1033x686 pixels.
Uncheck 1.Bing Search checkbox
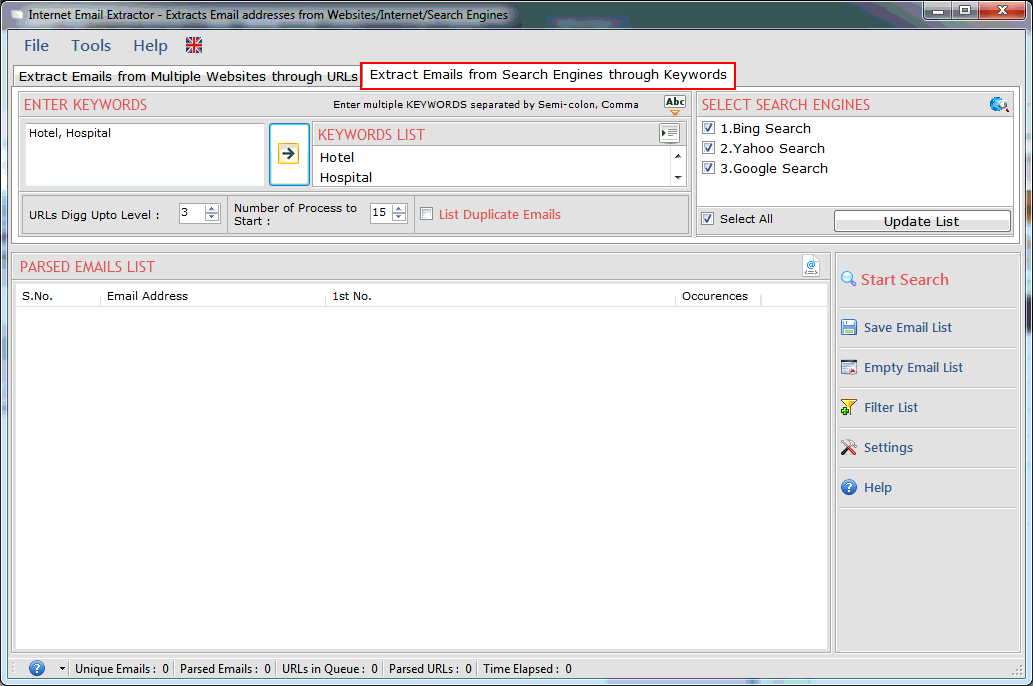pos(708,128)
